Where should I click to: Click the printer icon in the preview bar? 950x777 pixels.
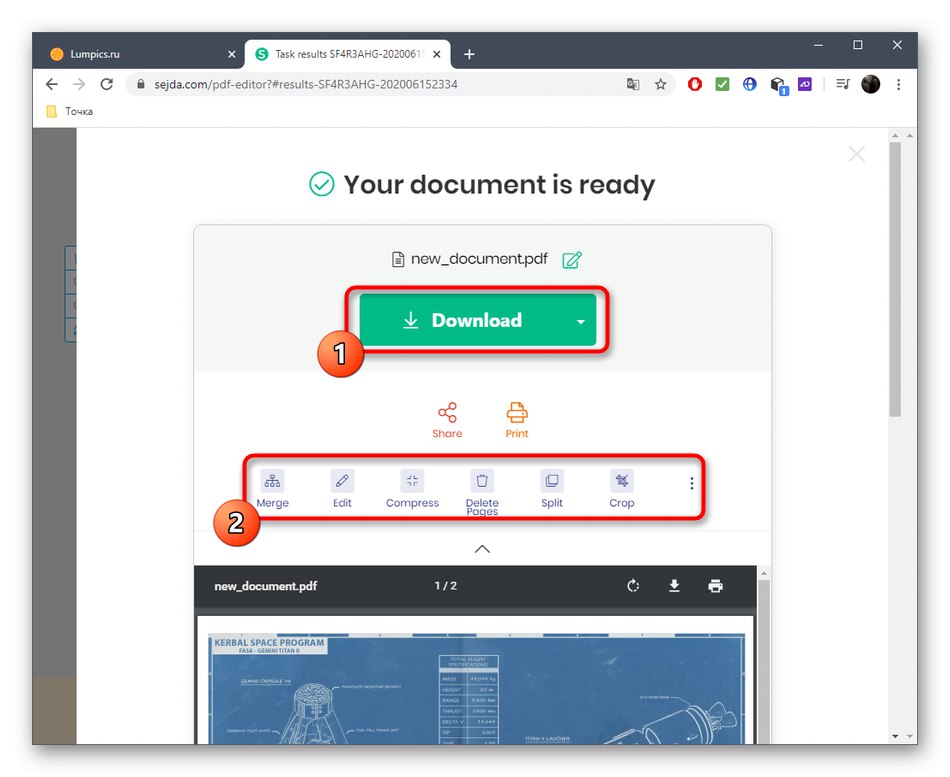click(x=716, y=586)
